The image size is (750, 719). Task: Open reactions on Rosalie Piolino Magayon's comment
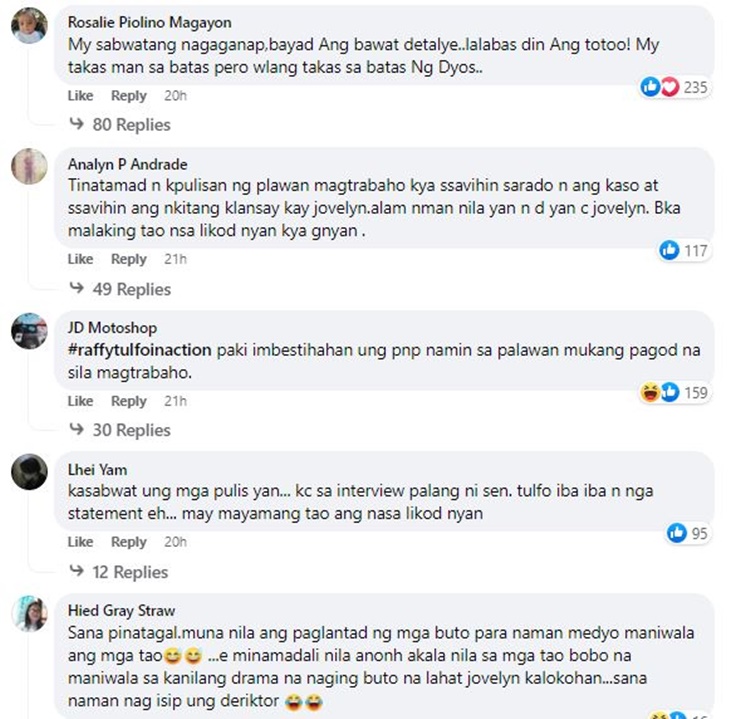[x=675, y=88]
